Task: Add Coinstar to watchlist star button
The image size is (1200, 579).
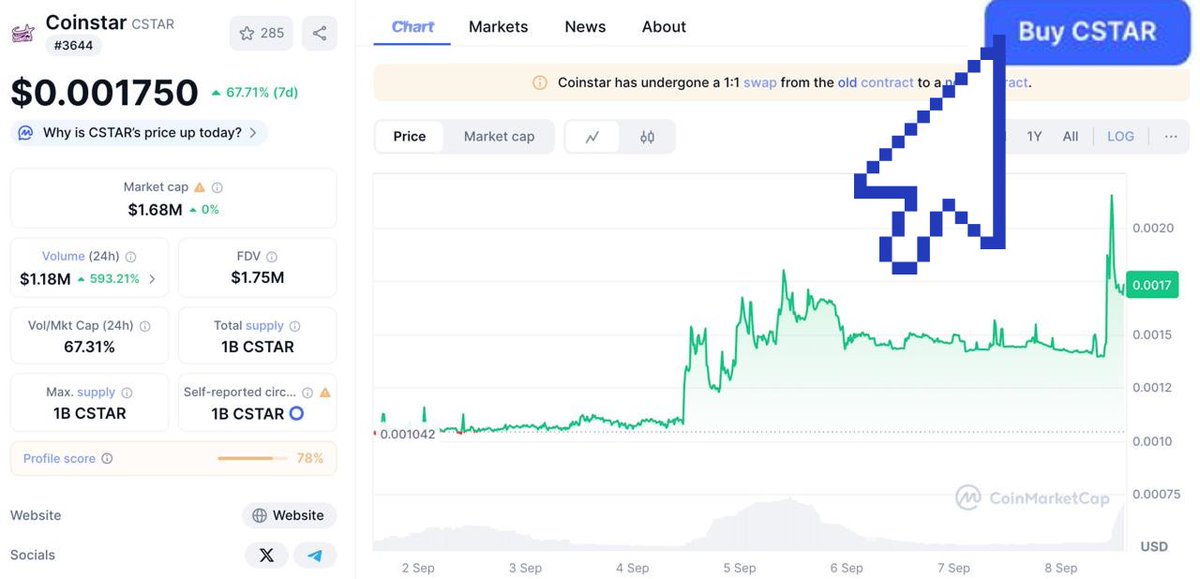Action: pos(261,33)
